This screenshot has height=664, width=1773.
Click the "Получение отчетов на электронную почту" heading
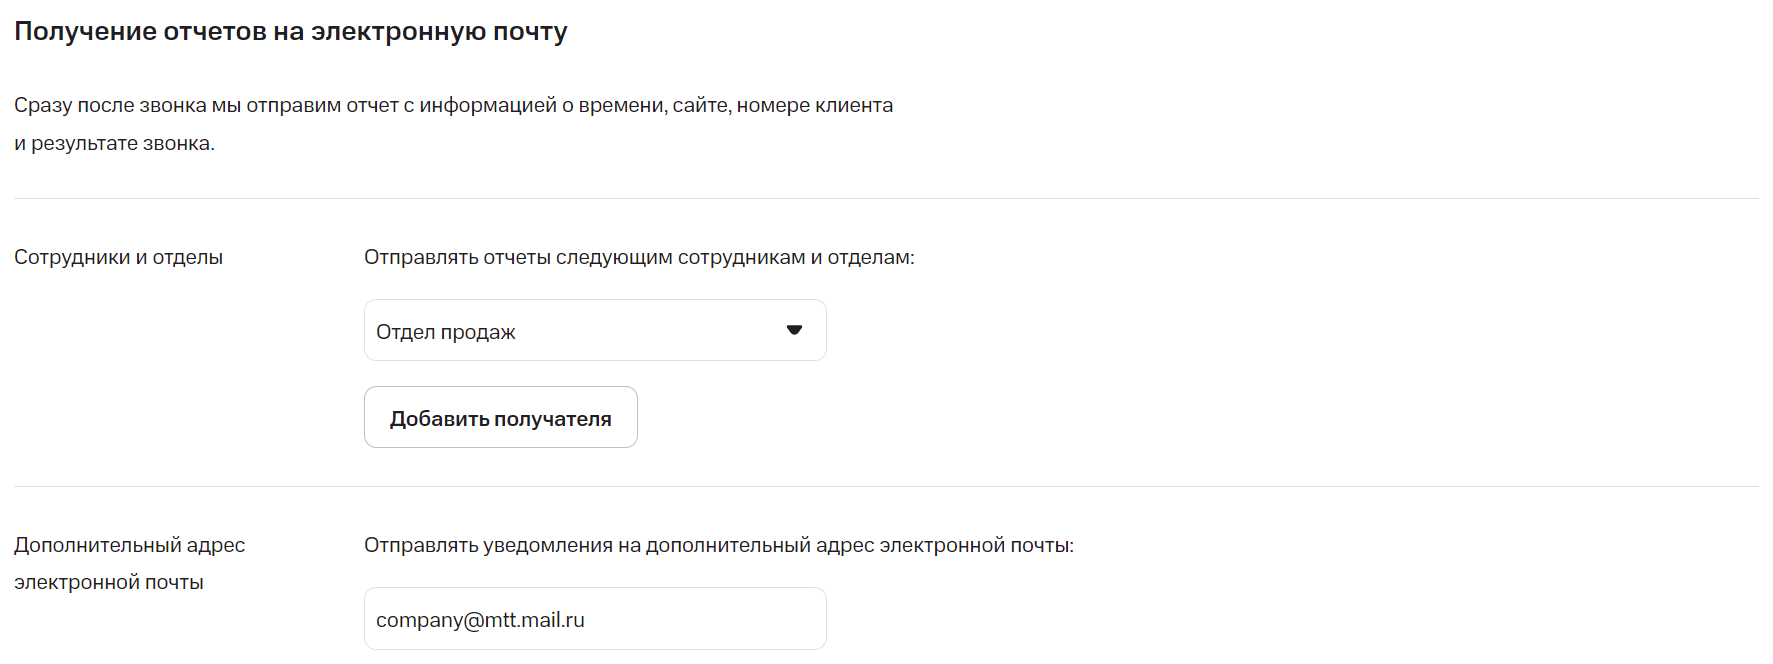tap(291, 31)
